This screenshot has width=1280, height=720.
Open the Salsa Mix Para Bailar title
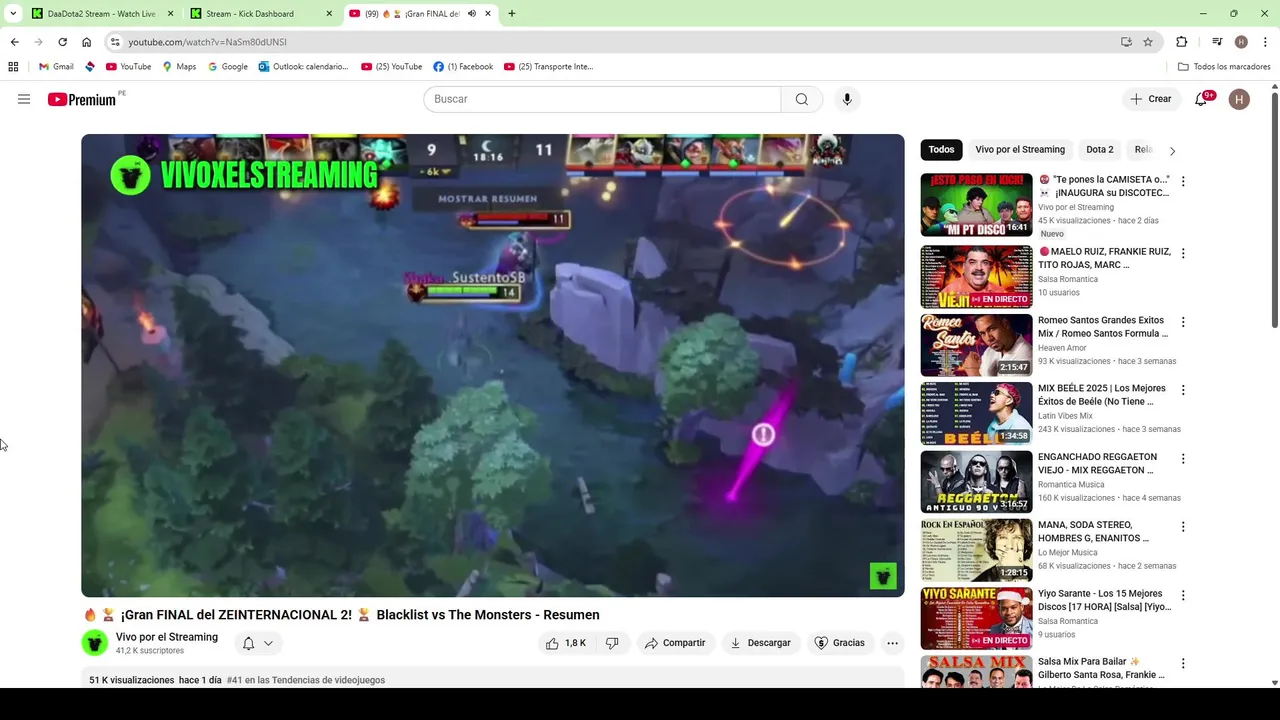point(1101,668)
